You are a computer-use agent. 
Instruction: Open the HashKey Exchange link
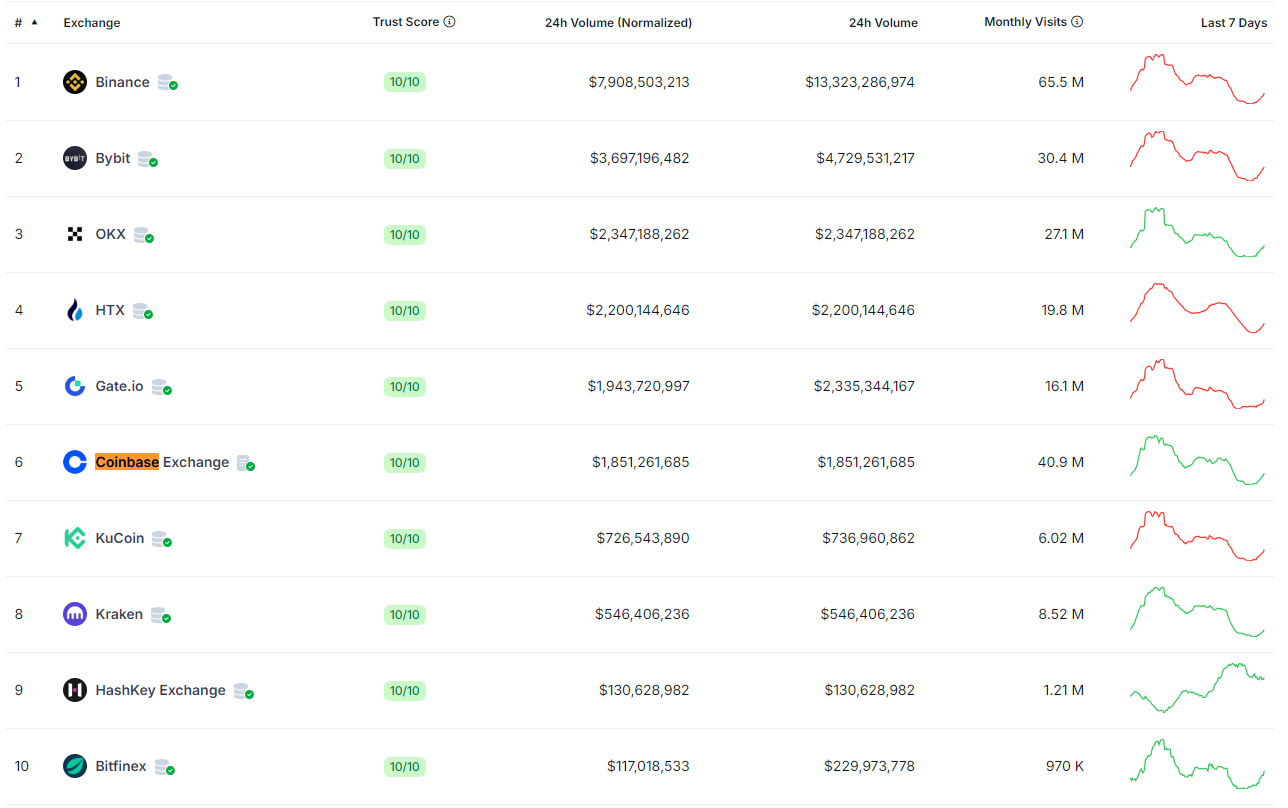click(160, 690)
